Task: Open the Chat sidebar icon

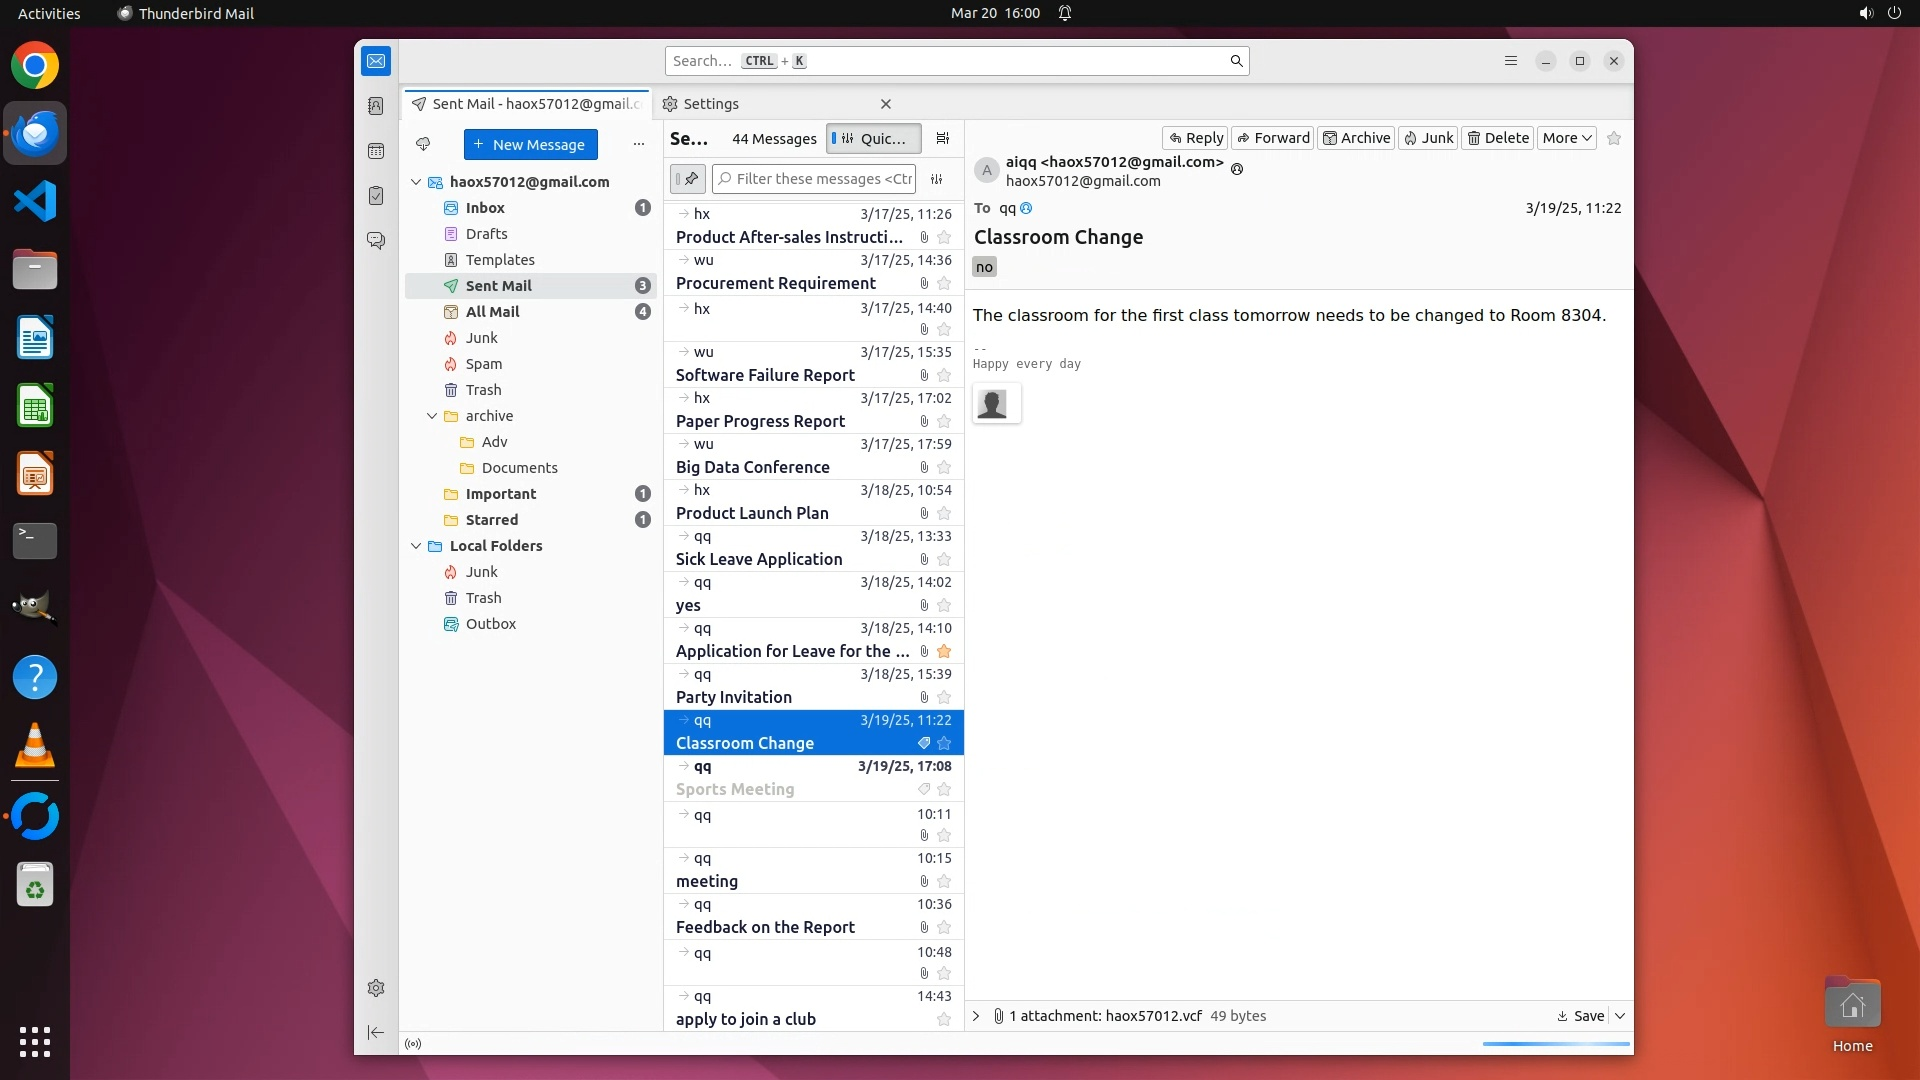Action: [376, 241]
